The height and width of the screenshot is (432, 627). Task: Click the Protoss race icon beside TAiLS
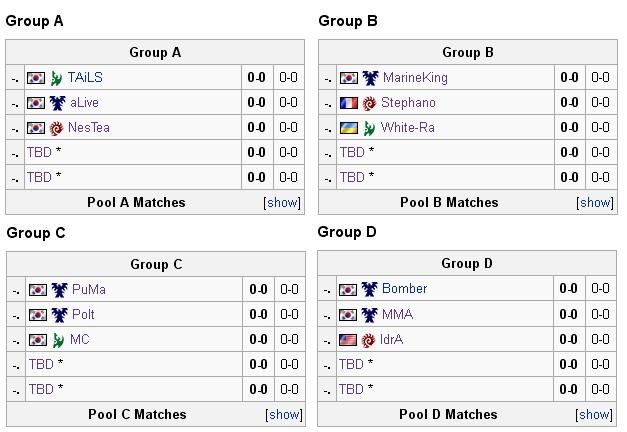(57, 78)
